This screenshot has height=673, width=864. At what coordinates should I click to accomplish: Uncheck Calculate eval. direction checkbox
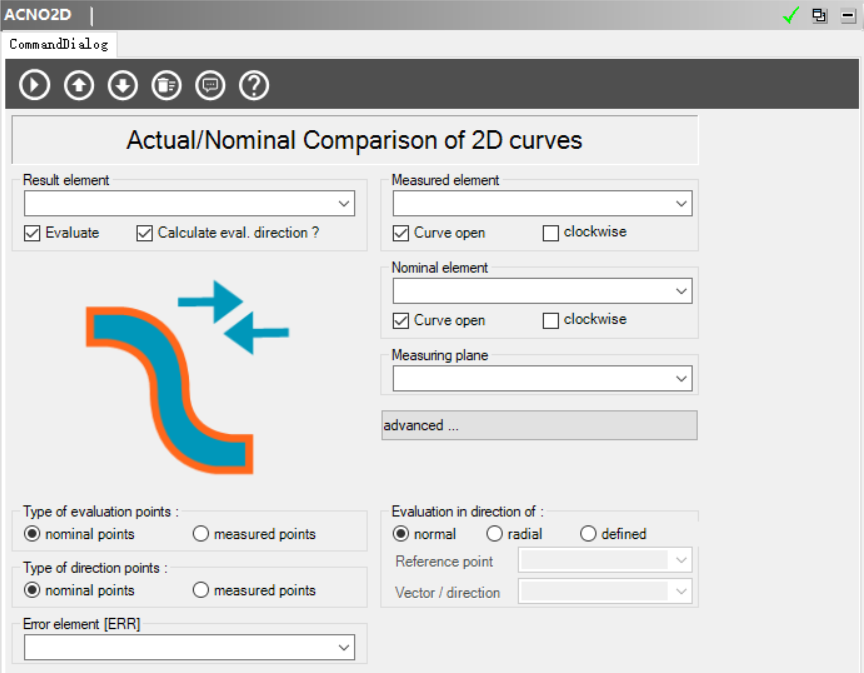tap(144, 233)
